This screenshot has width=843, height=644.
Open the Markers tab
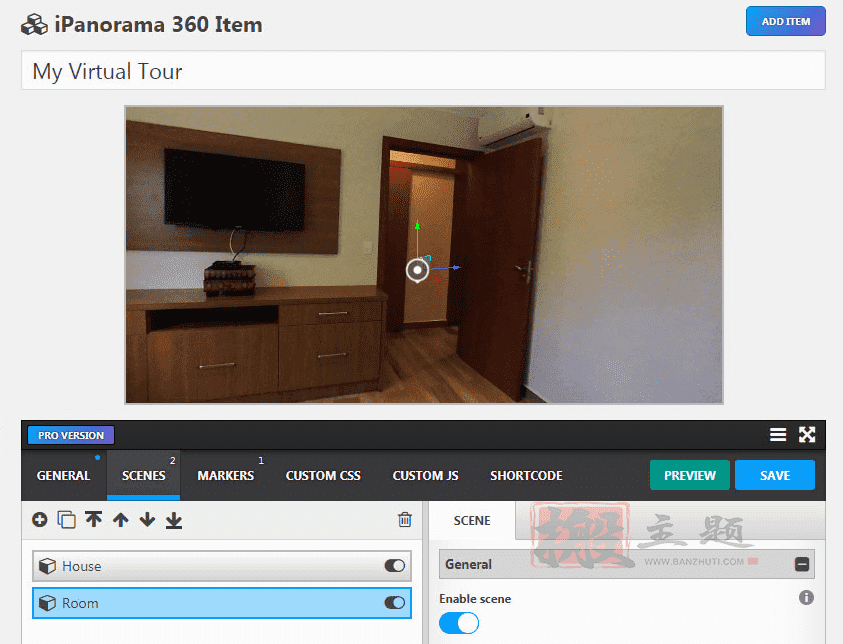click(x=225, y=475)
